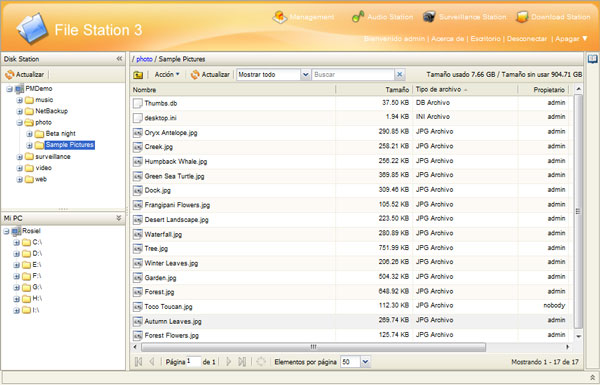Follow the photo breadcrumb link

(x=144, y=59)
